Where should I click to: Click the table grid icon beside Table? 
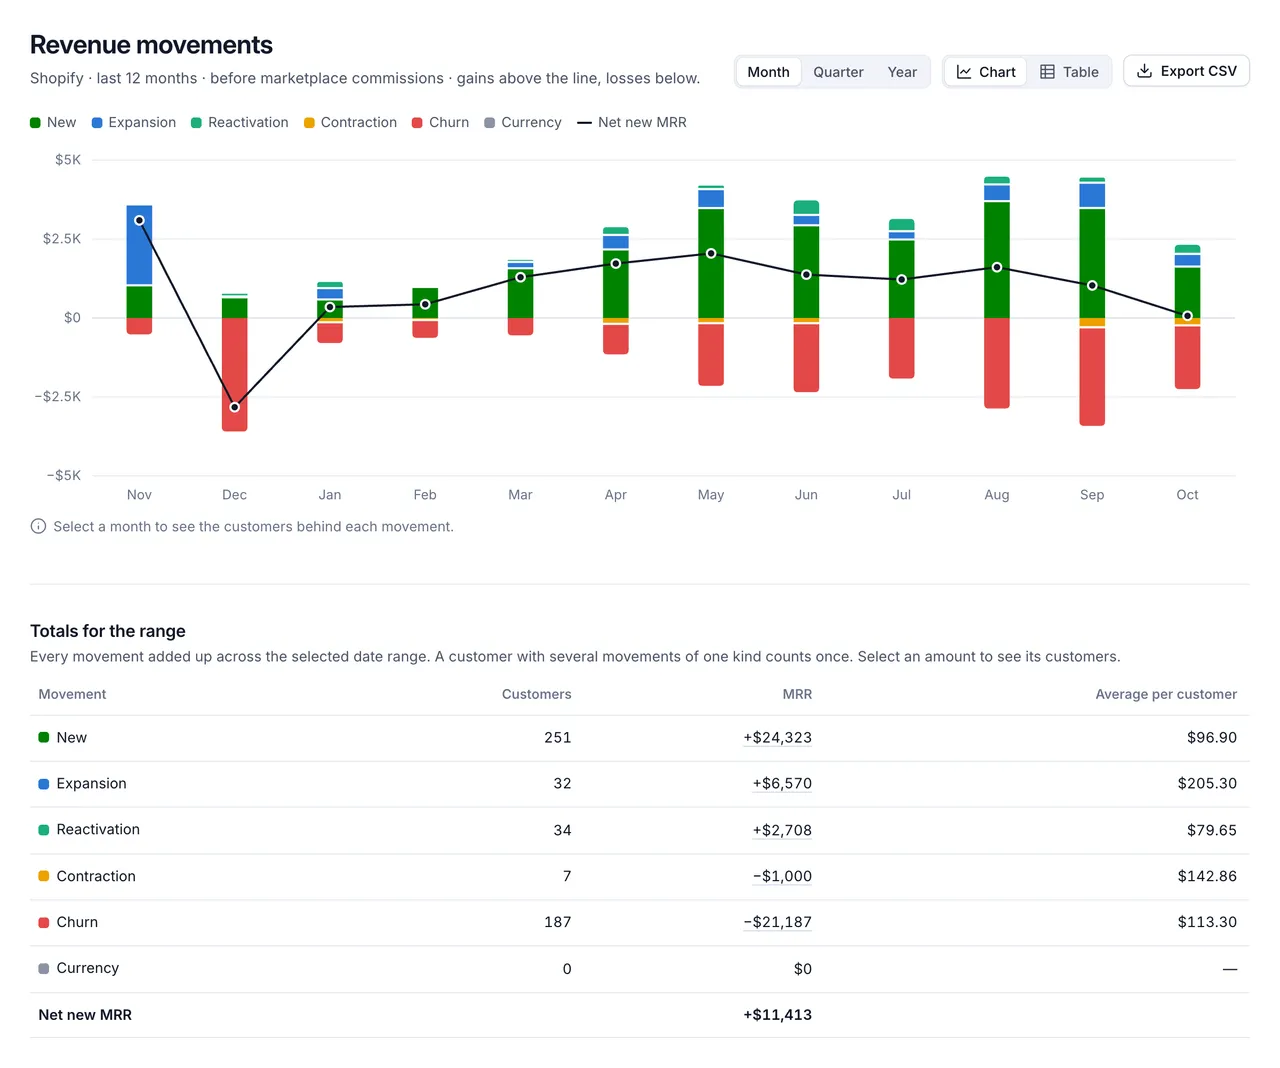tap(1047, 72)
